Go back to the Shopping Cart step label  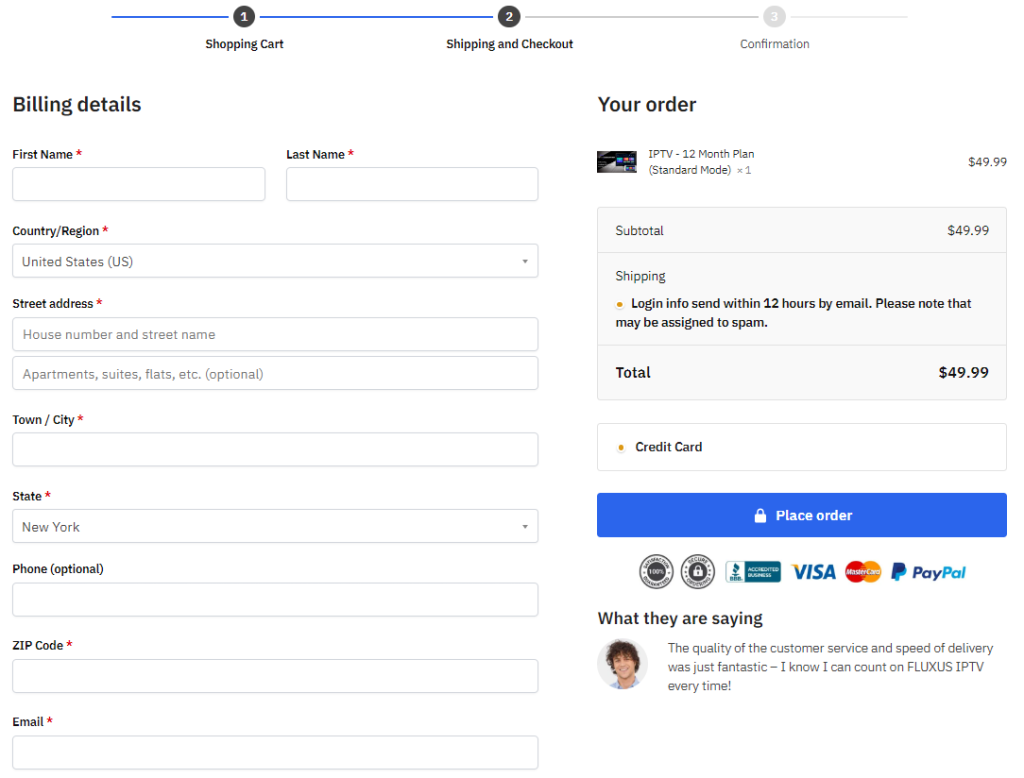[244, 44]
